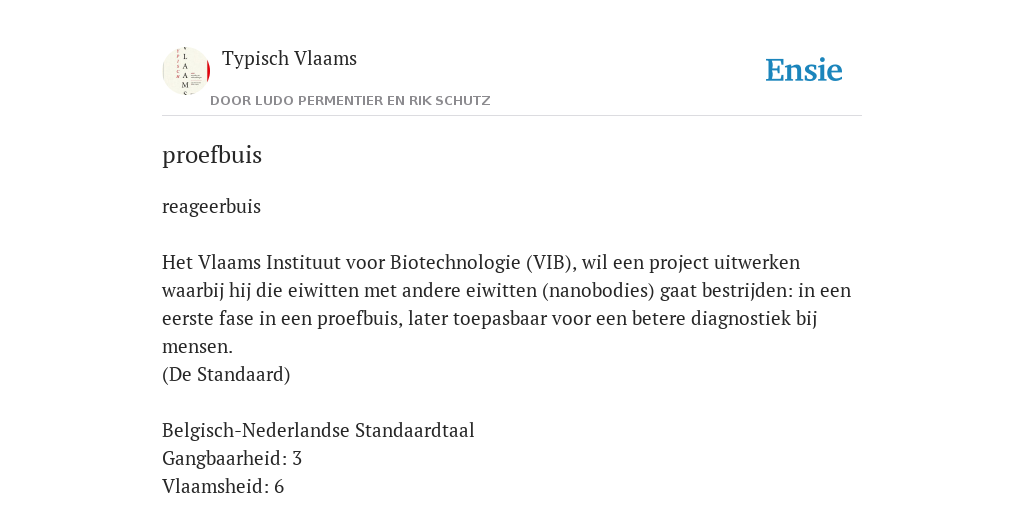The height and width of the screenshot is (512, 1024).
Task: Click the synonym 'reageerbuis'
Action: point(212,206)
